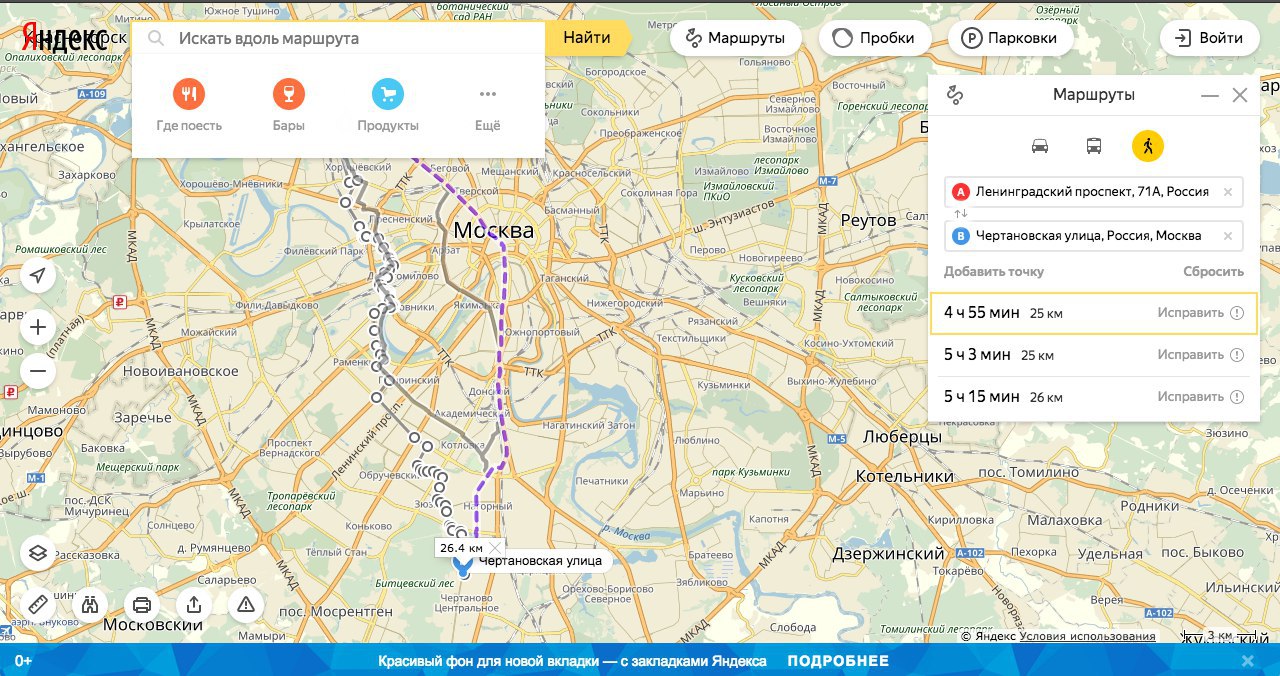The height and width of the screenshot is (676, 1280).
Task: Select the 'Где поесть' category icon
Action: click(x=189, y=95)
